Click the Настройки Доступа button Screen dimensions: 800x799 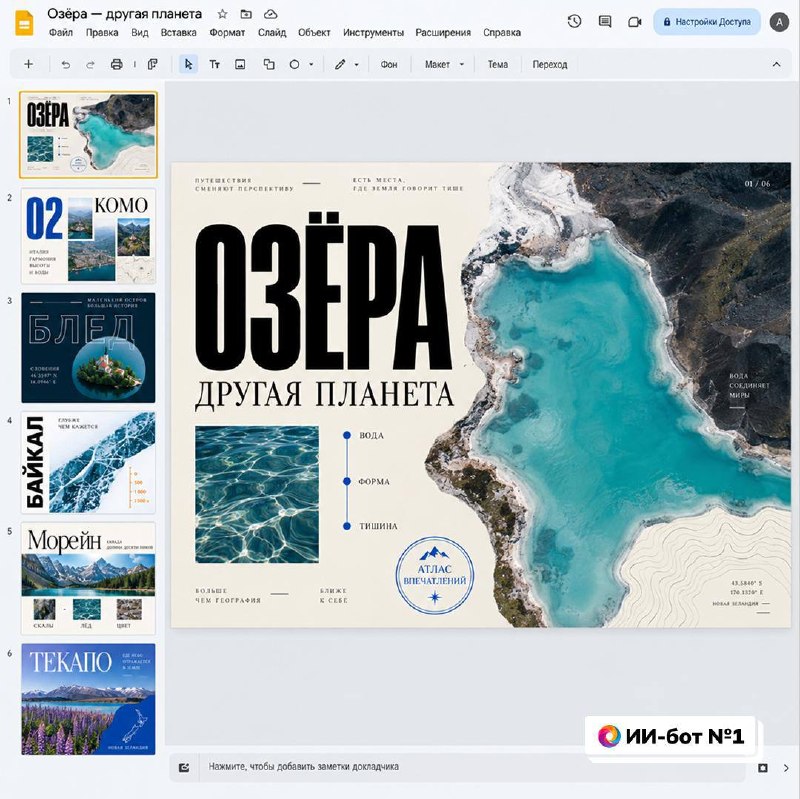click(x=707, y=22)
